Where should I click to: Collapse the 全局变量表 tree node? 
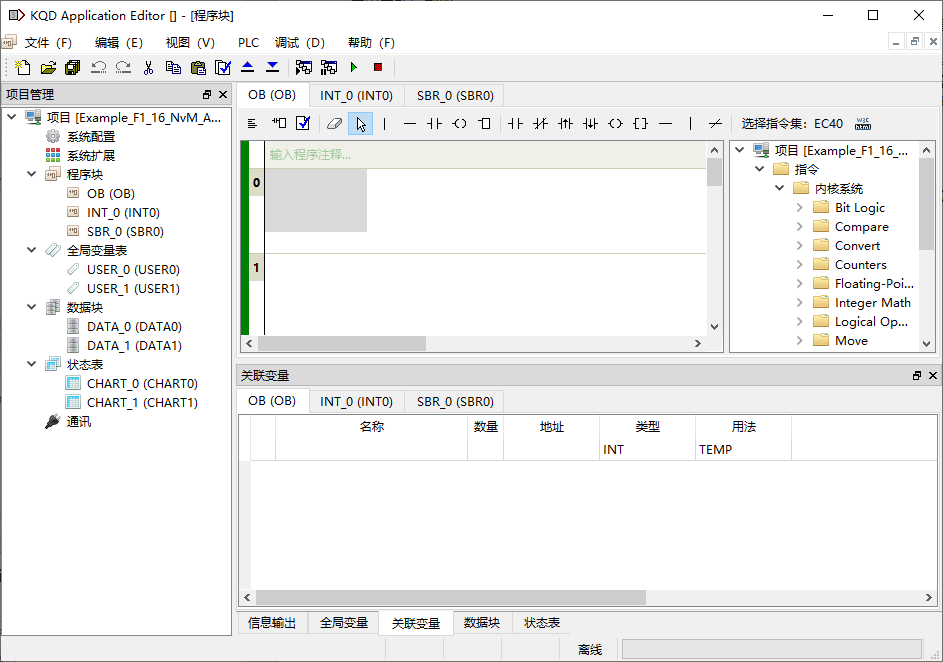[x=31, y=250]
